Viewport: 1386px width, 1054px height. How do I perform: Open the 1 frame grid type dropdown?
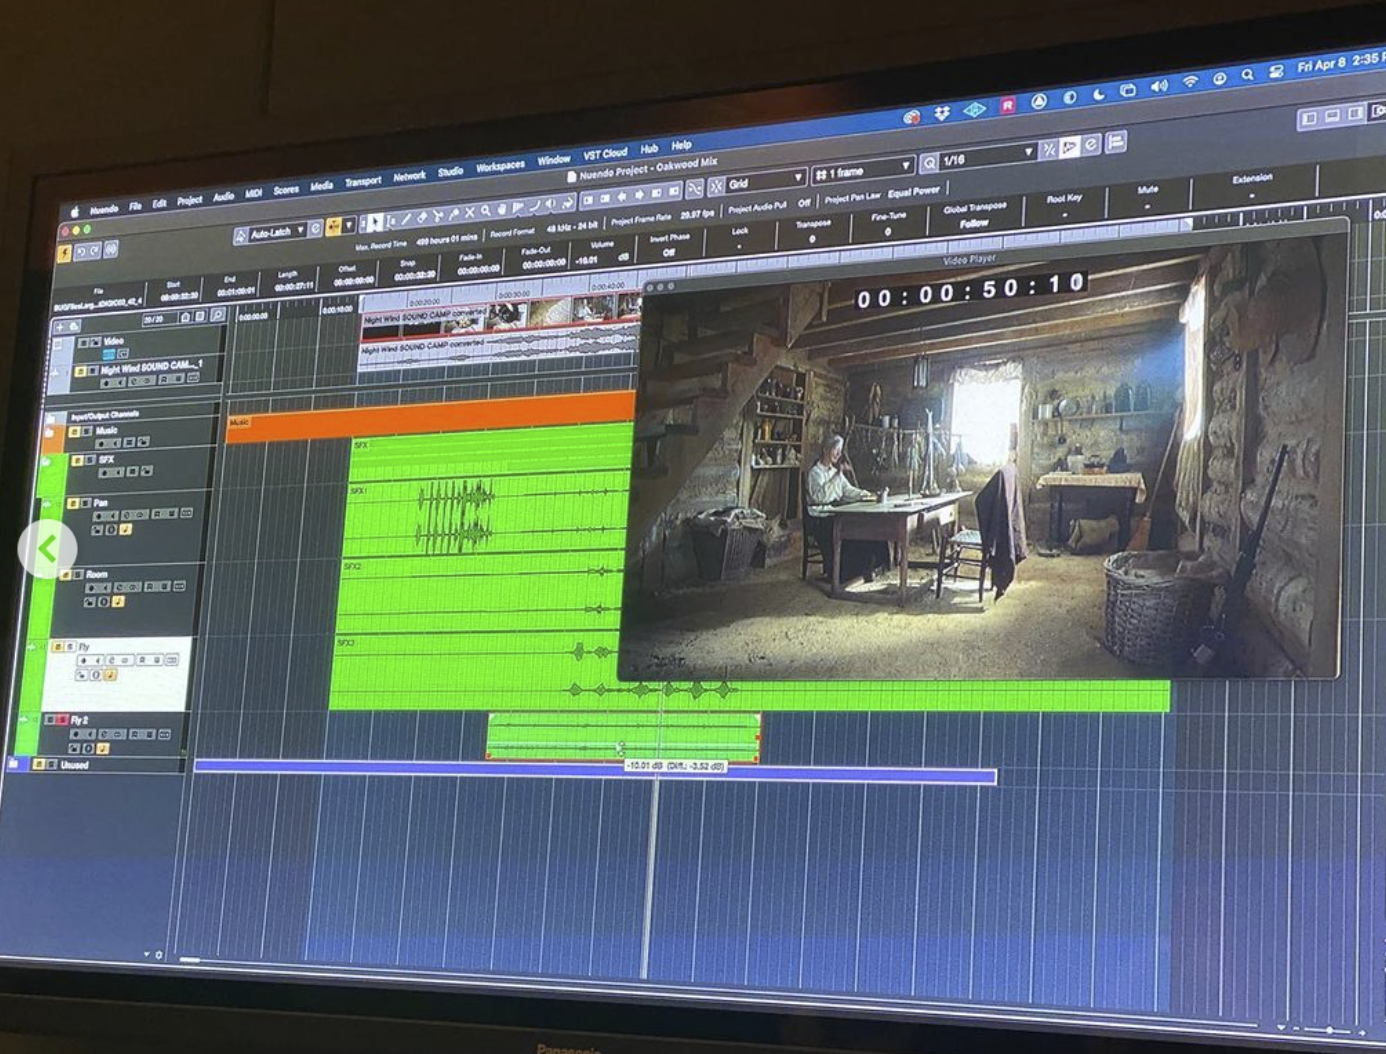coord(864,171)
